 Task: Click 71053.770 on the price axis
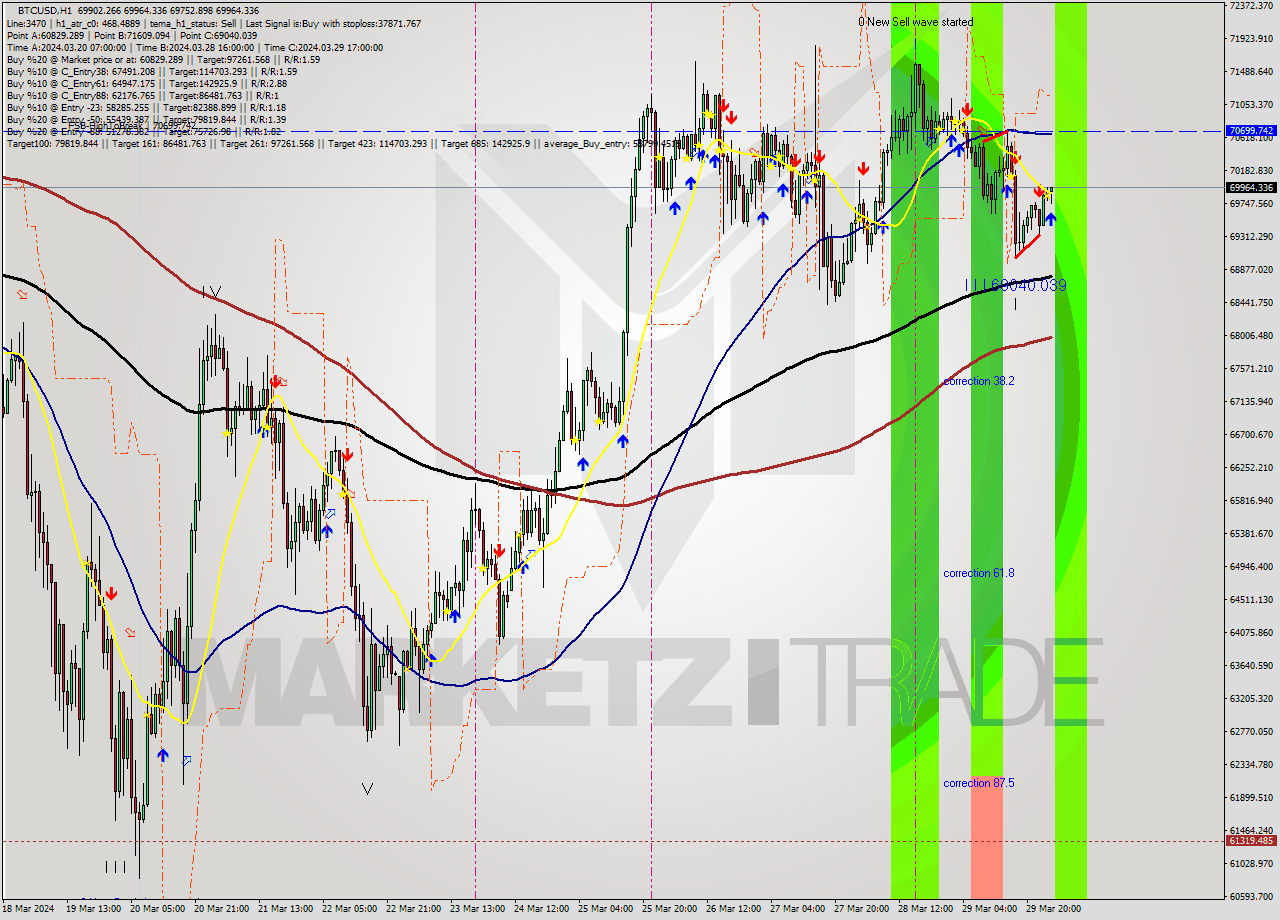tap(1251, 104)
